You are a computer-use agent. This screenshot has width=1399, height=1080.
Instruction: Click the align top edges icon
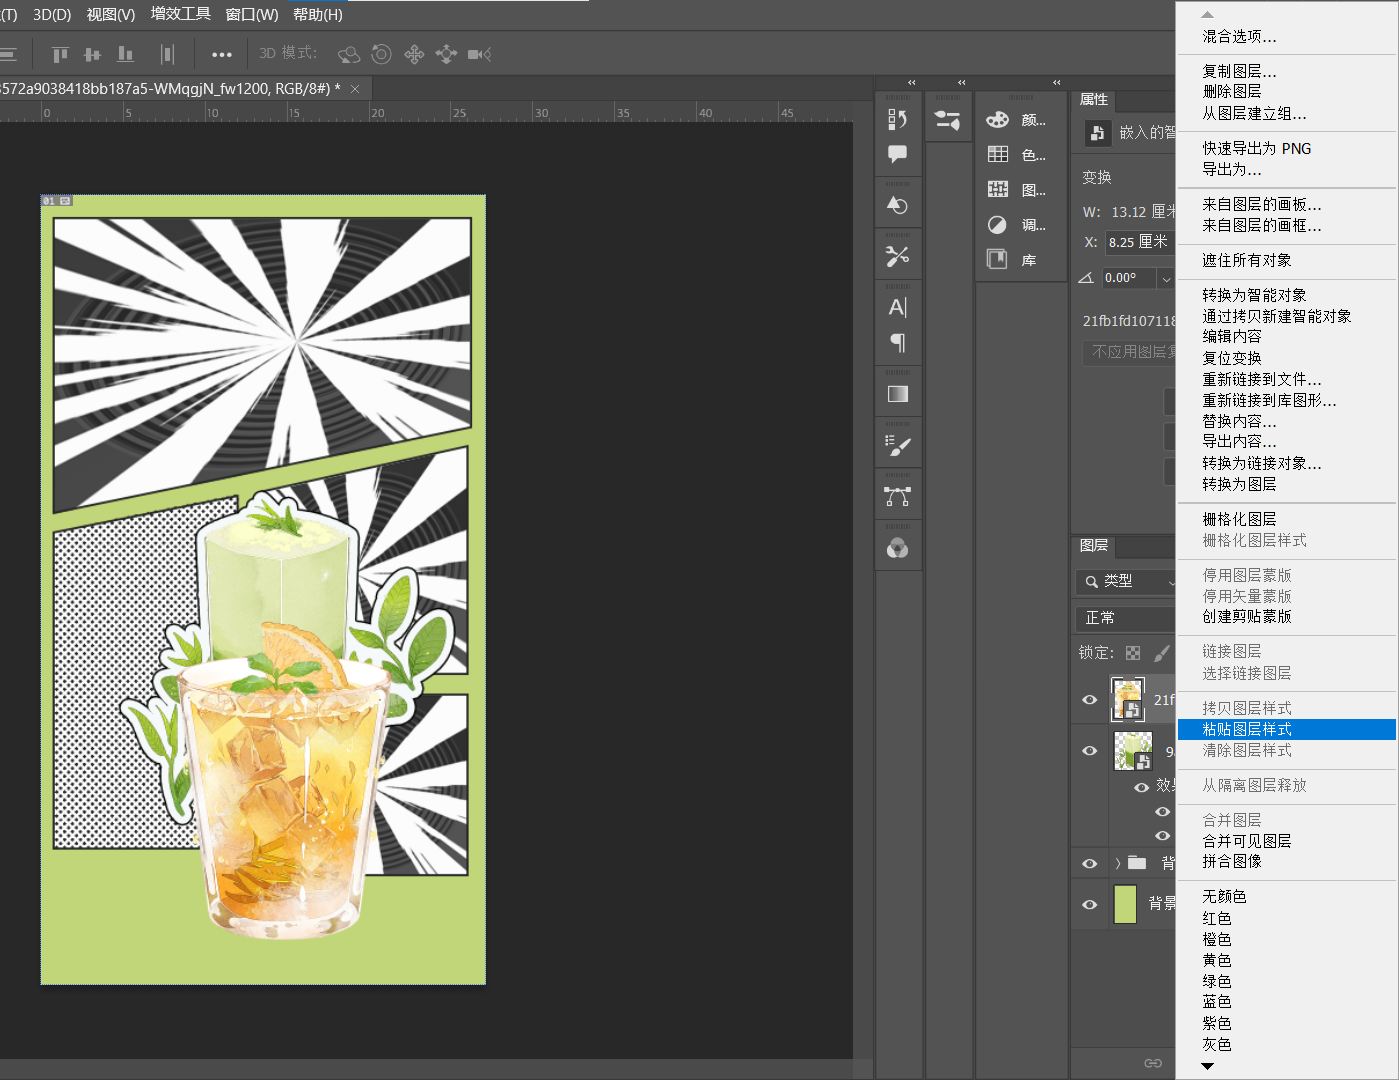point(60,54)
